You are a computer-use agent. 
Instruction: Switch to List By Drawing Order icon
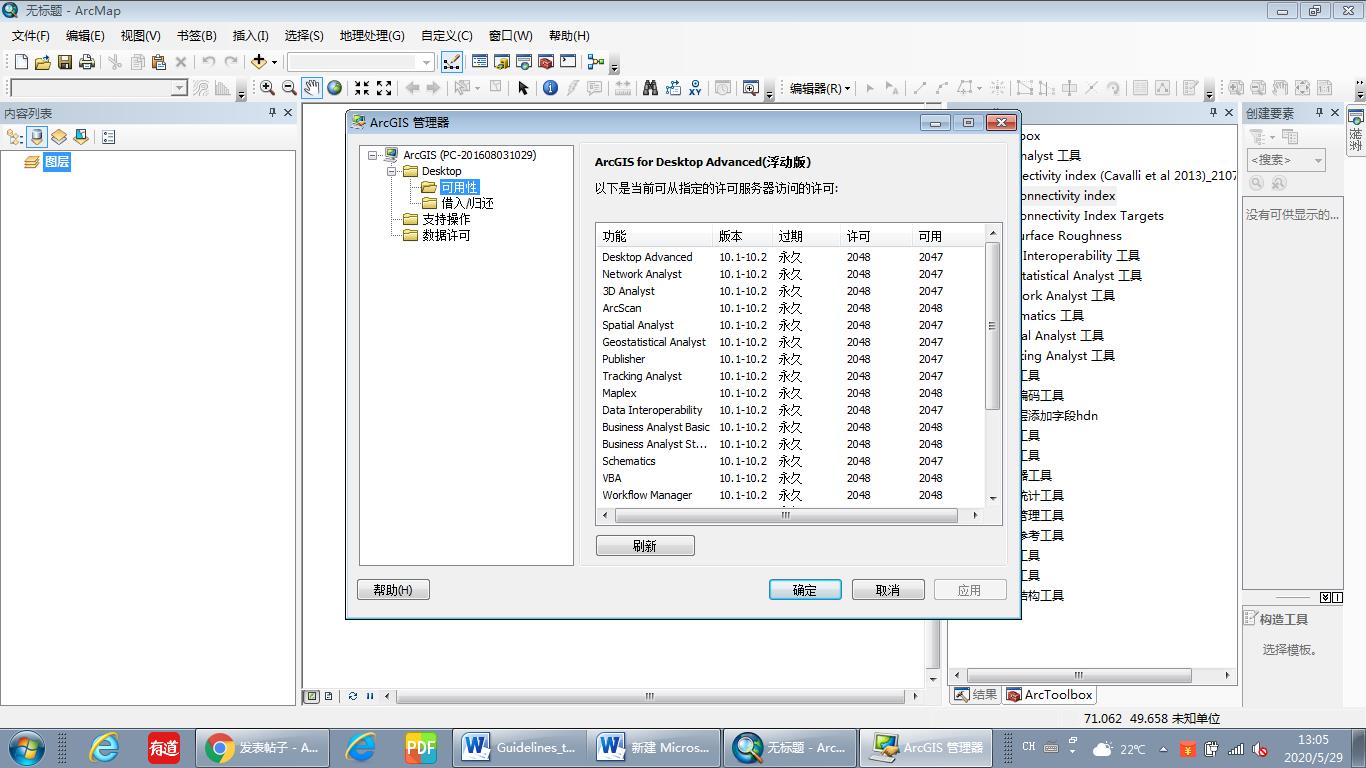pos(15,137)
